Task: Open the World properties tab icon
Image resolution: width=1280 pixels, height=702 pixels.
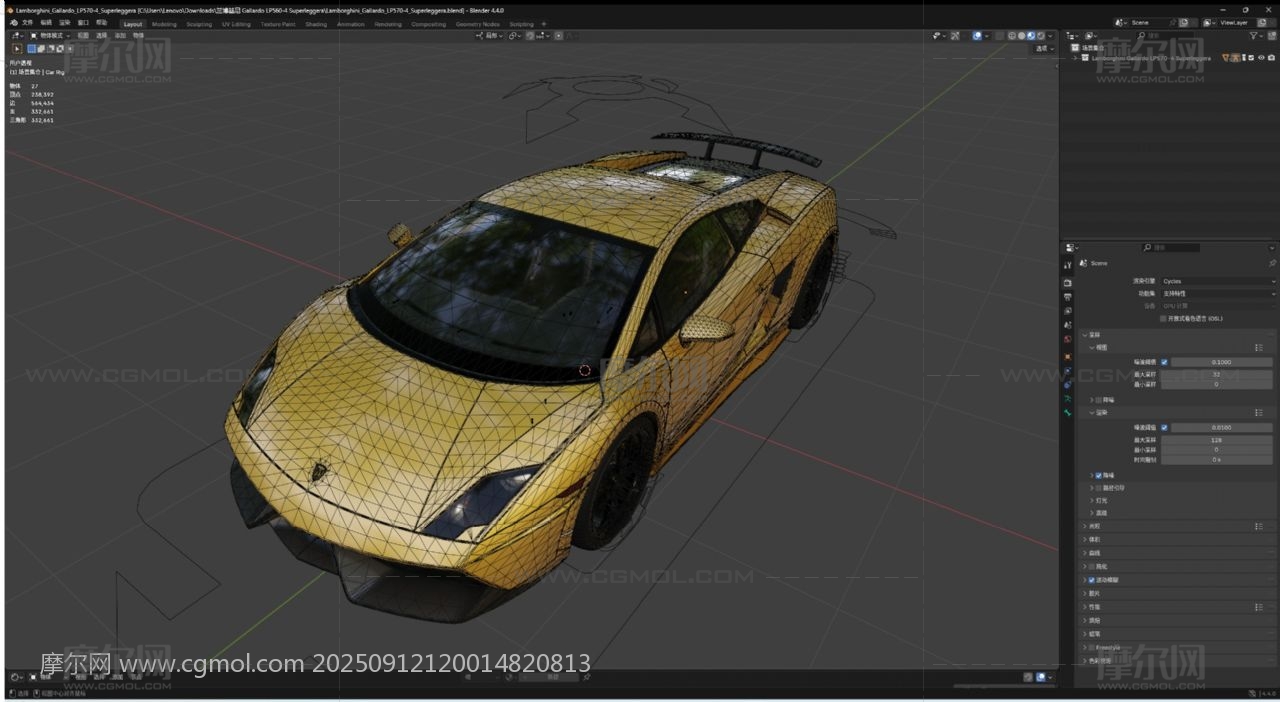Action: coord(1068,339)
